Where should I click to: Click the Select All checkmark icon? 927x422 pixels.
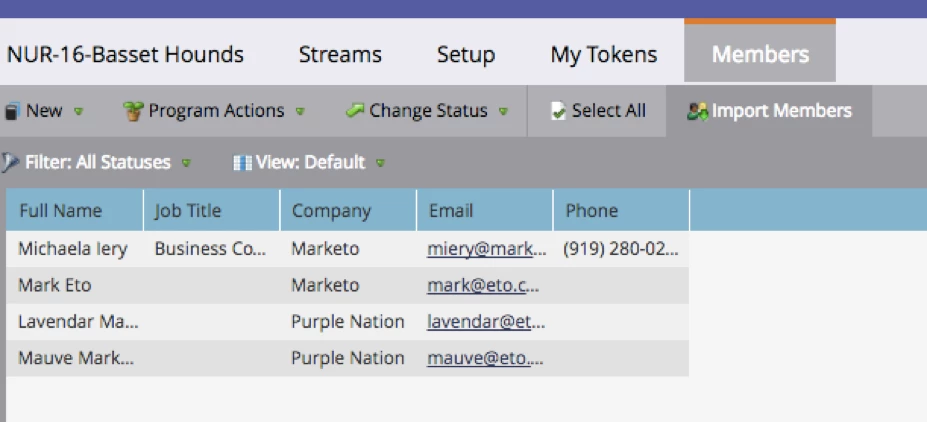pyautogui.click(x=558, y=111)
